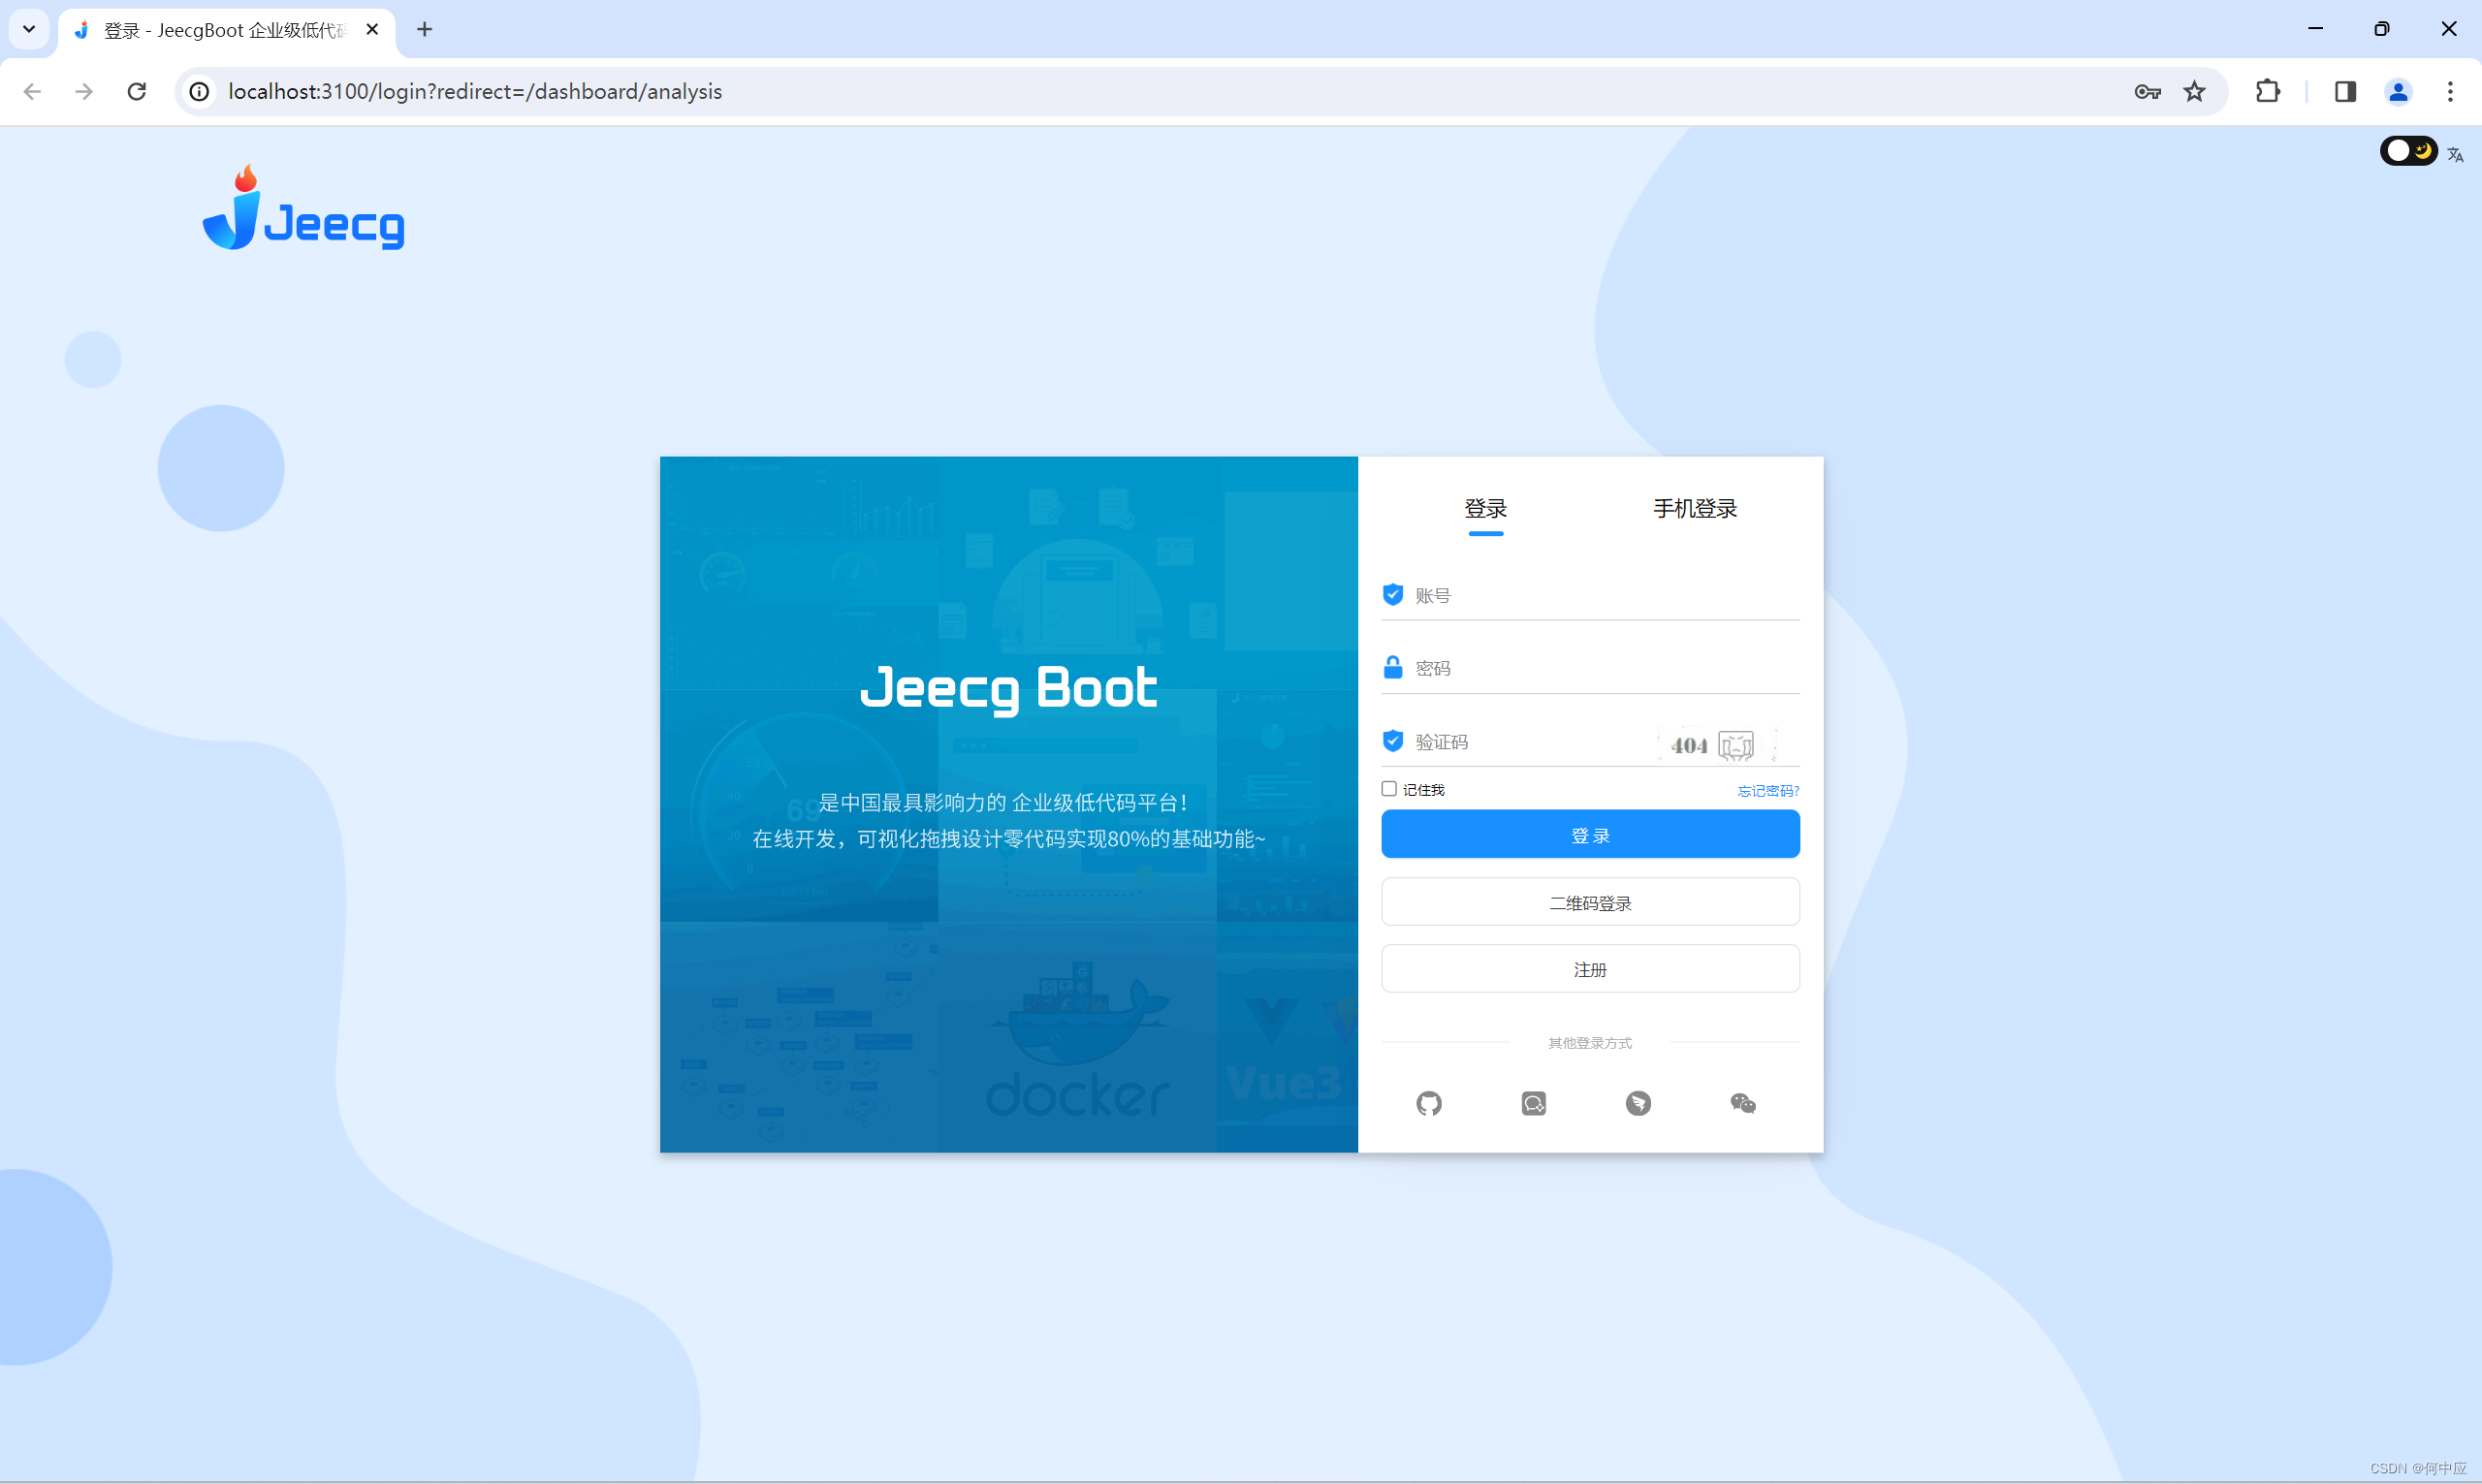Click the WeCom enterprise login icon
2482x1484 pixels.
[x=1534, y=1103]
